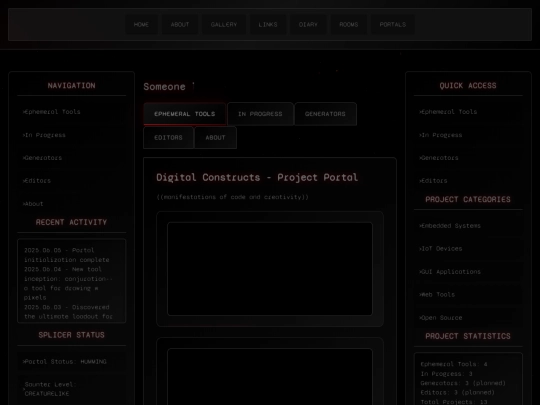Open the PORTALS page
This screenshot has height=405, width=540.
(393, 24)
